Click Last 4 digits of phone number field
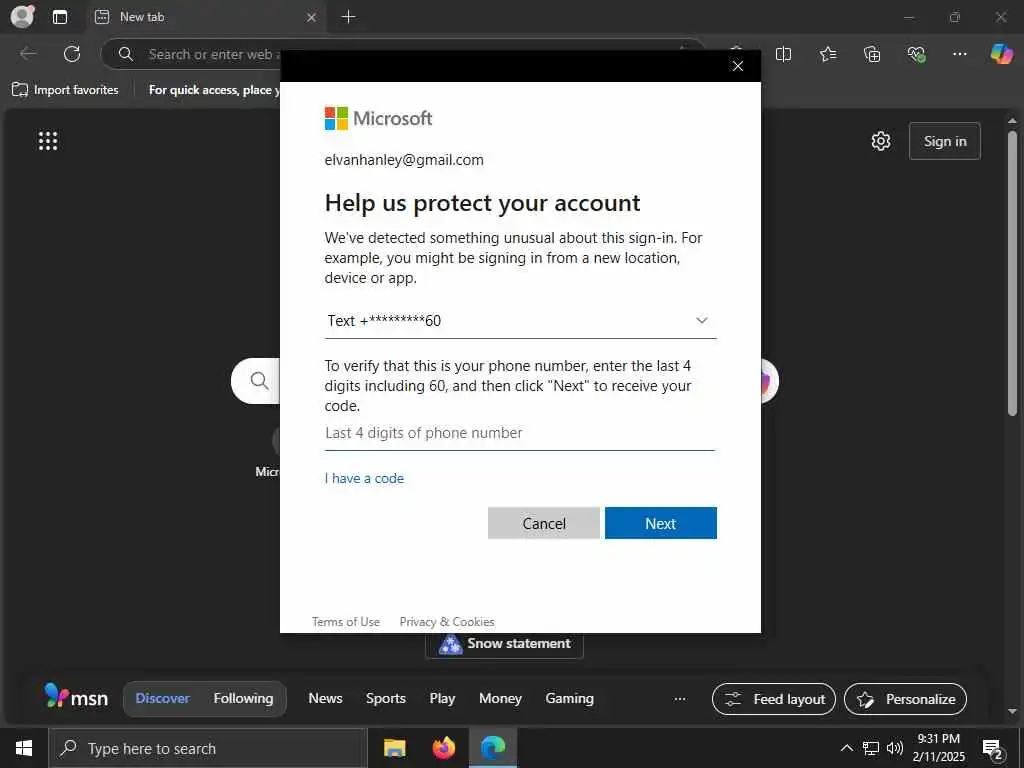Viewport: 1024px width, 768px height. pyautogui.click(x=520, y=433)
